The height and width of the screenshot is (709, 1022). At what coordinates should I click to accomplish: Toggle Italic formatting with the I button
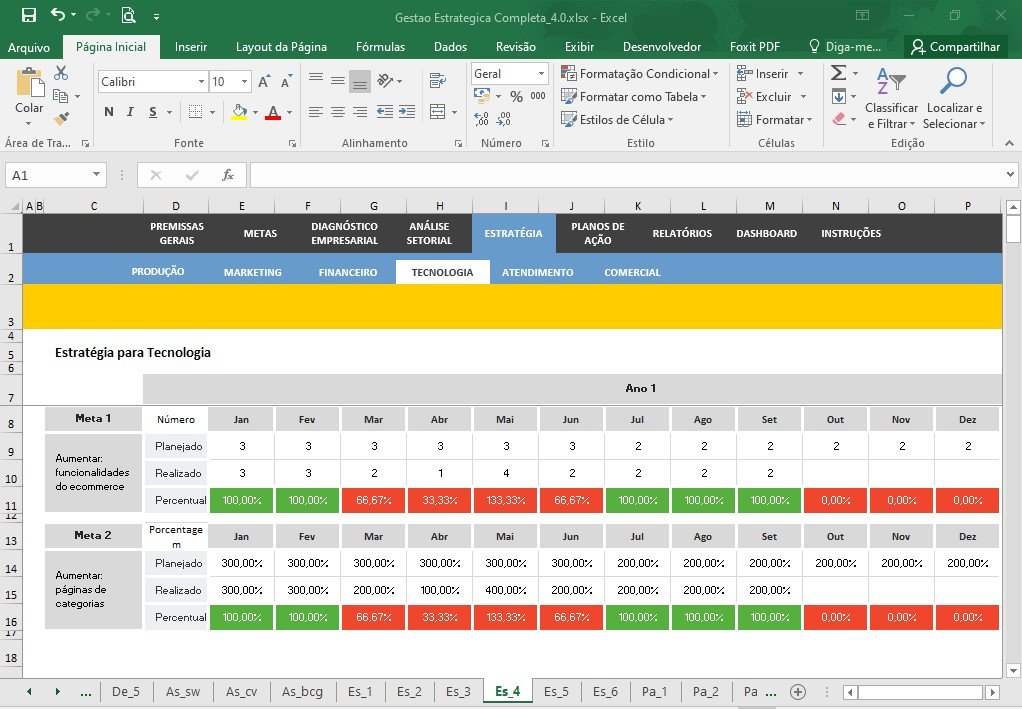130,112
